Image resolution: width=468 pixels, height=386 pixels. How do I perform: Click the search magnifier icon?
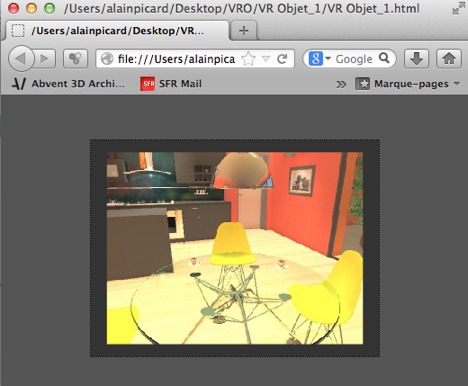coord(384,58)
